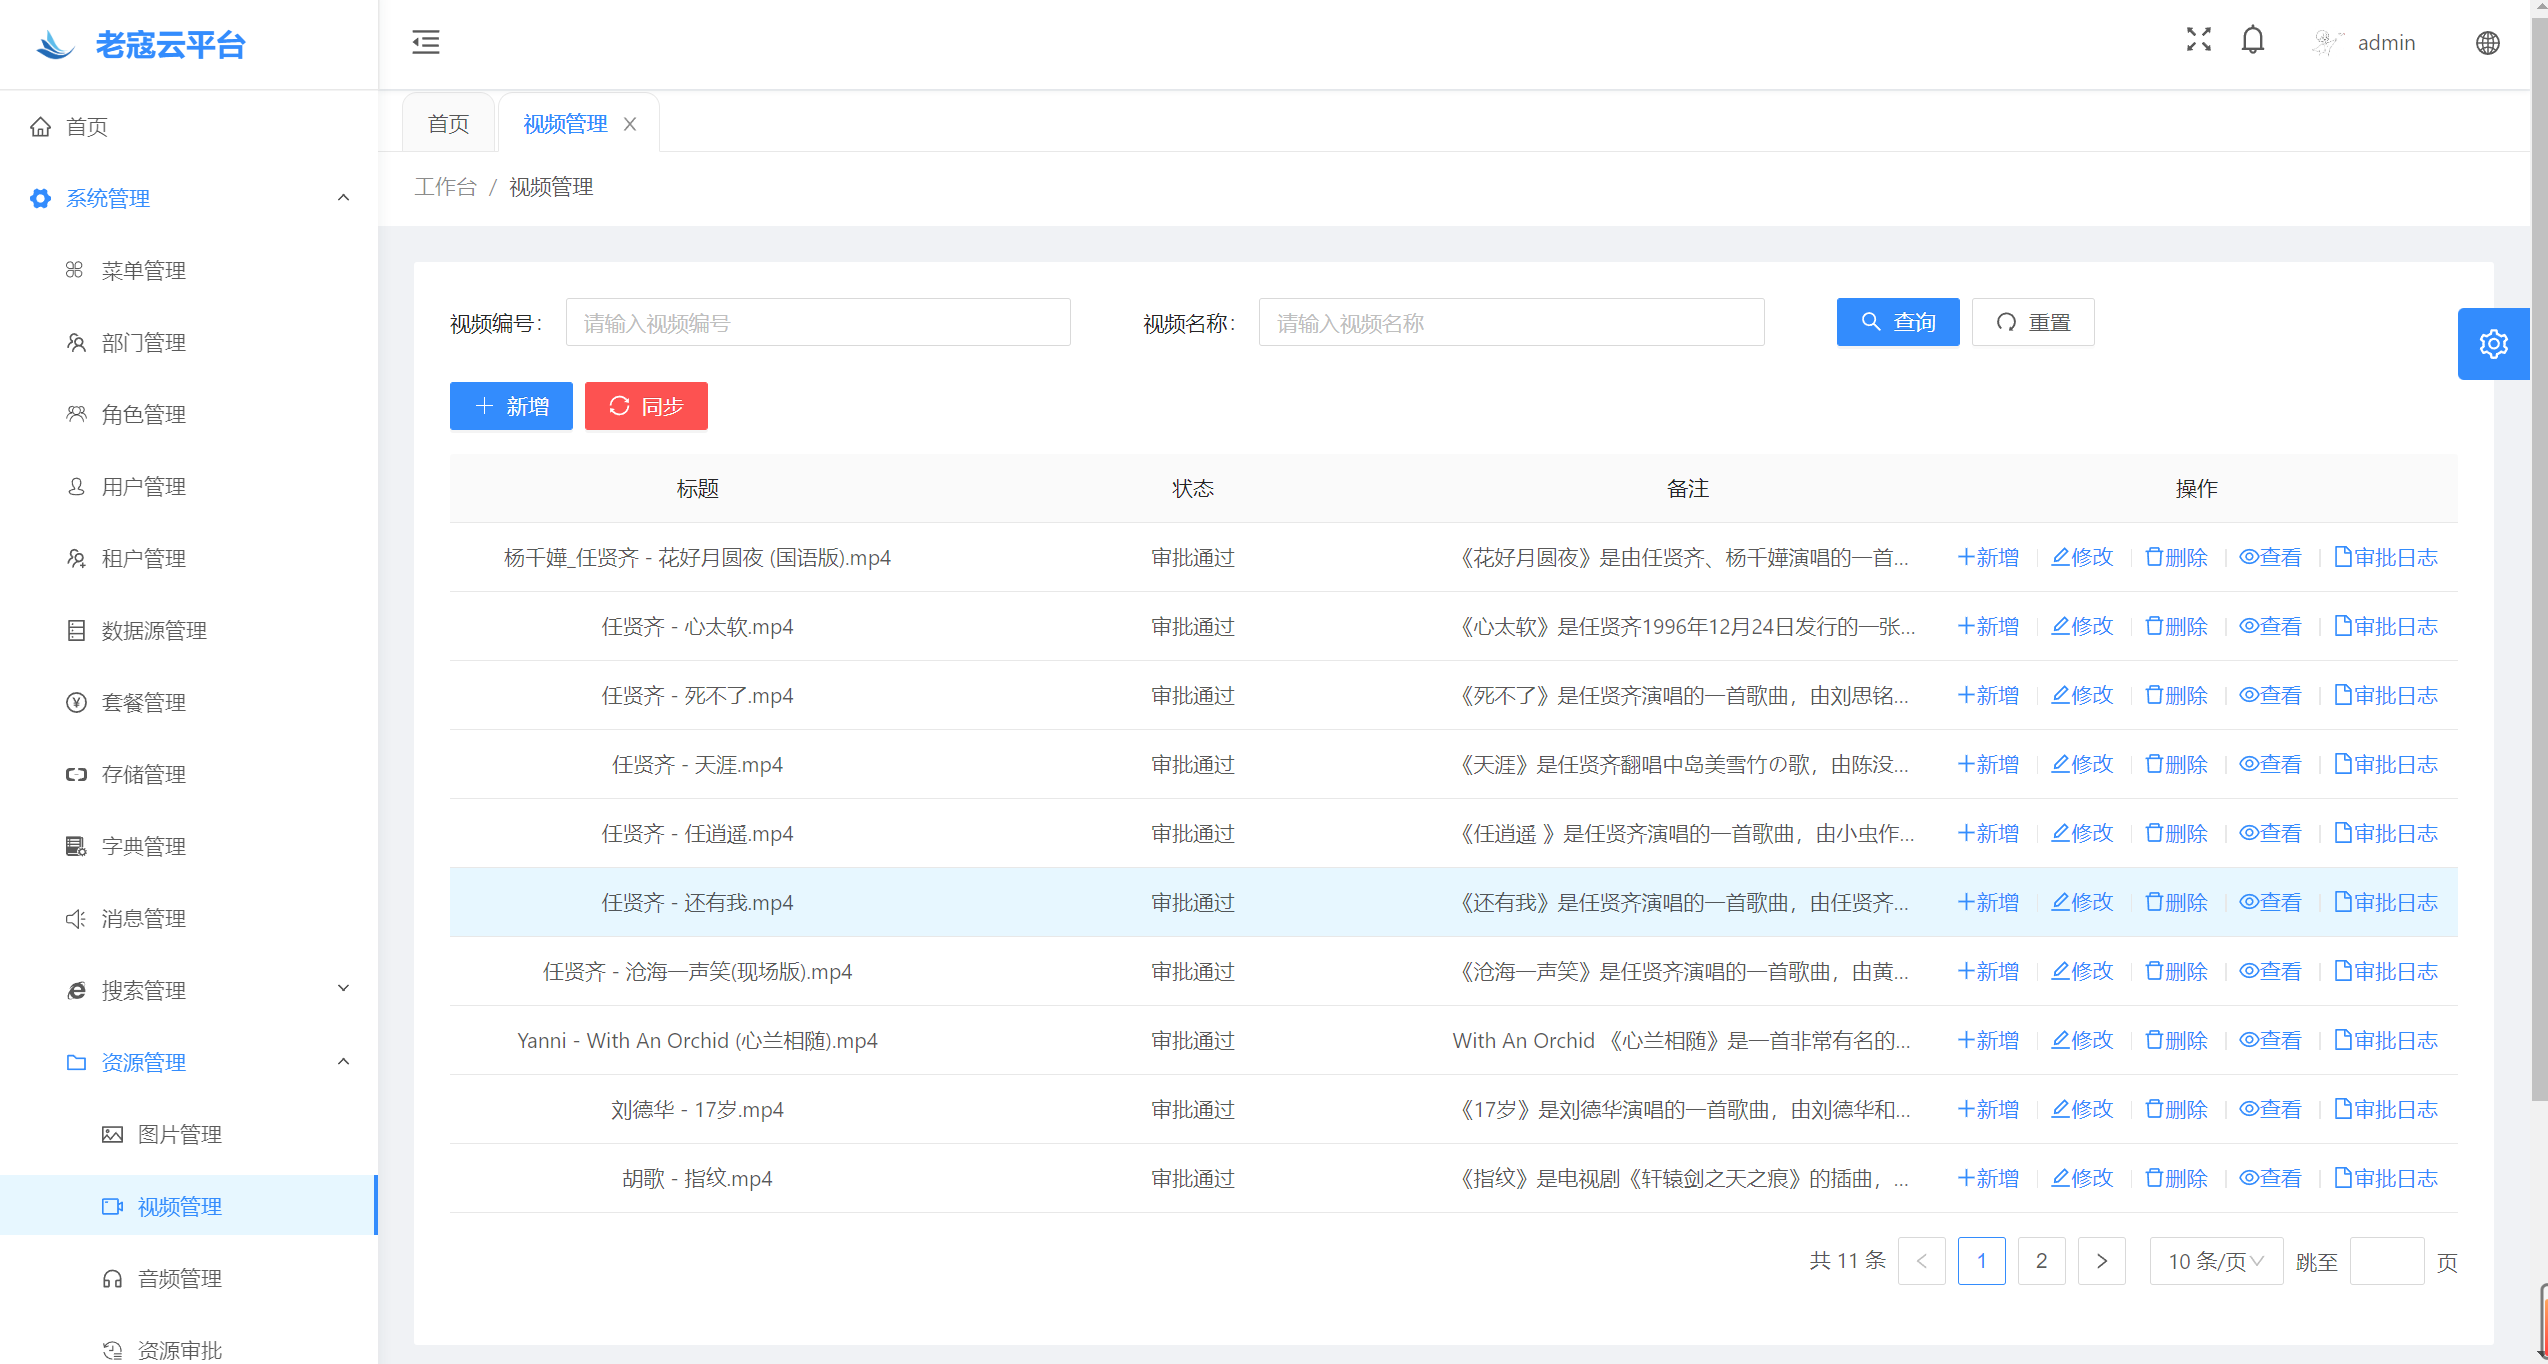Enter fullscreen mode via the expand icon
The width and height of the screenshot is (2548, 1364).
2198,40
